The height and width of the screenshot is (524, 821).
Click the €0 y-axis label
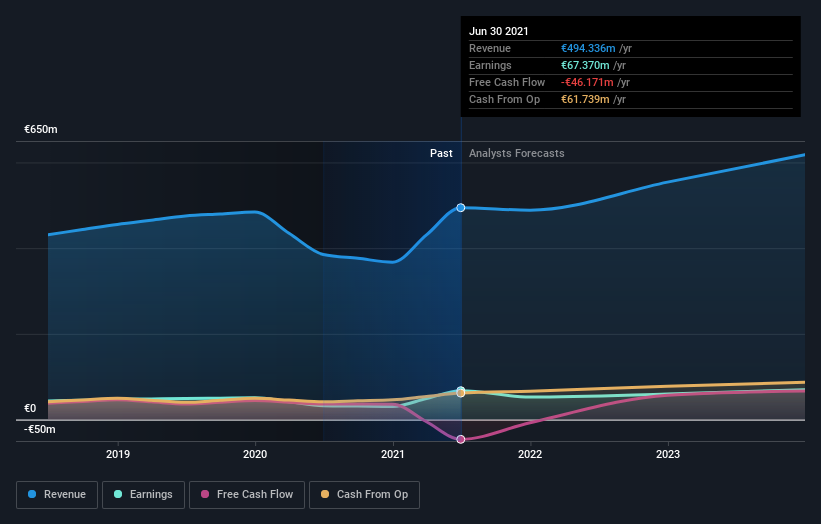[30, 408]
